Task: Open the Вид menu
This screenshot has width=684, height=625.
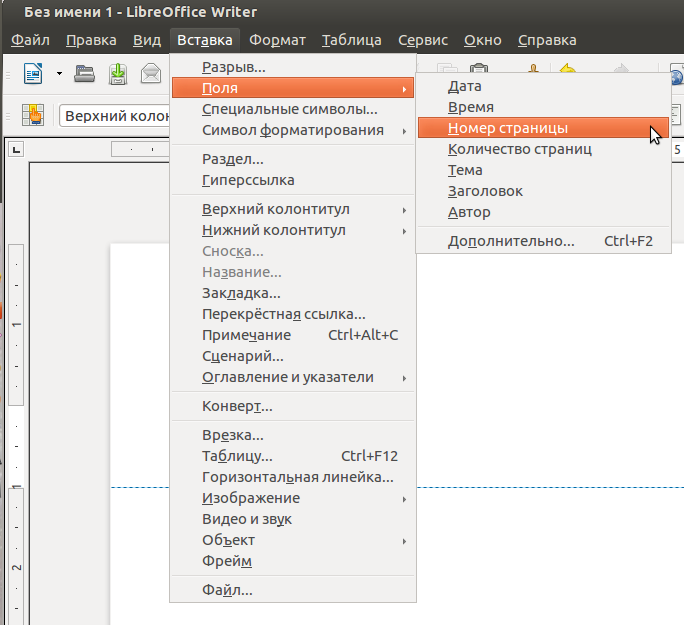Action: [x=147, y=40]
